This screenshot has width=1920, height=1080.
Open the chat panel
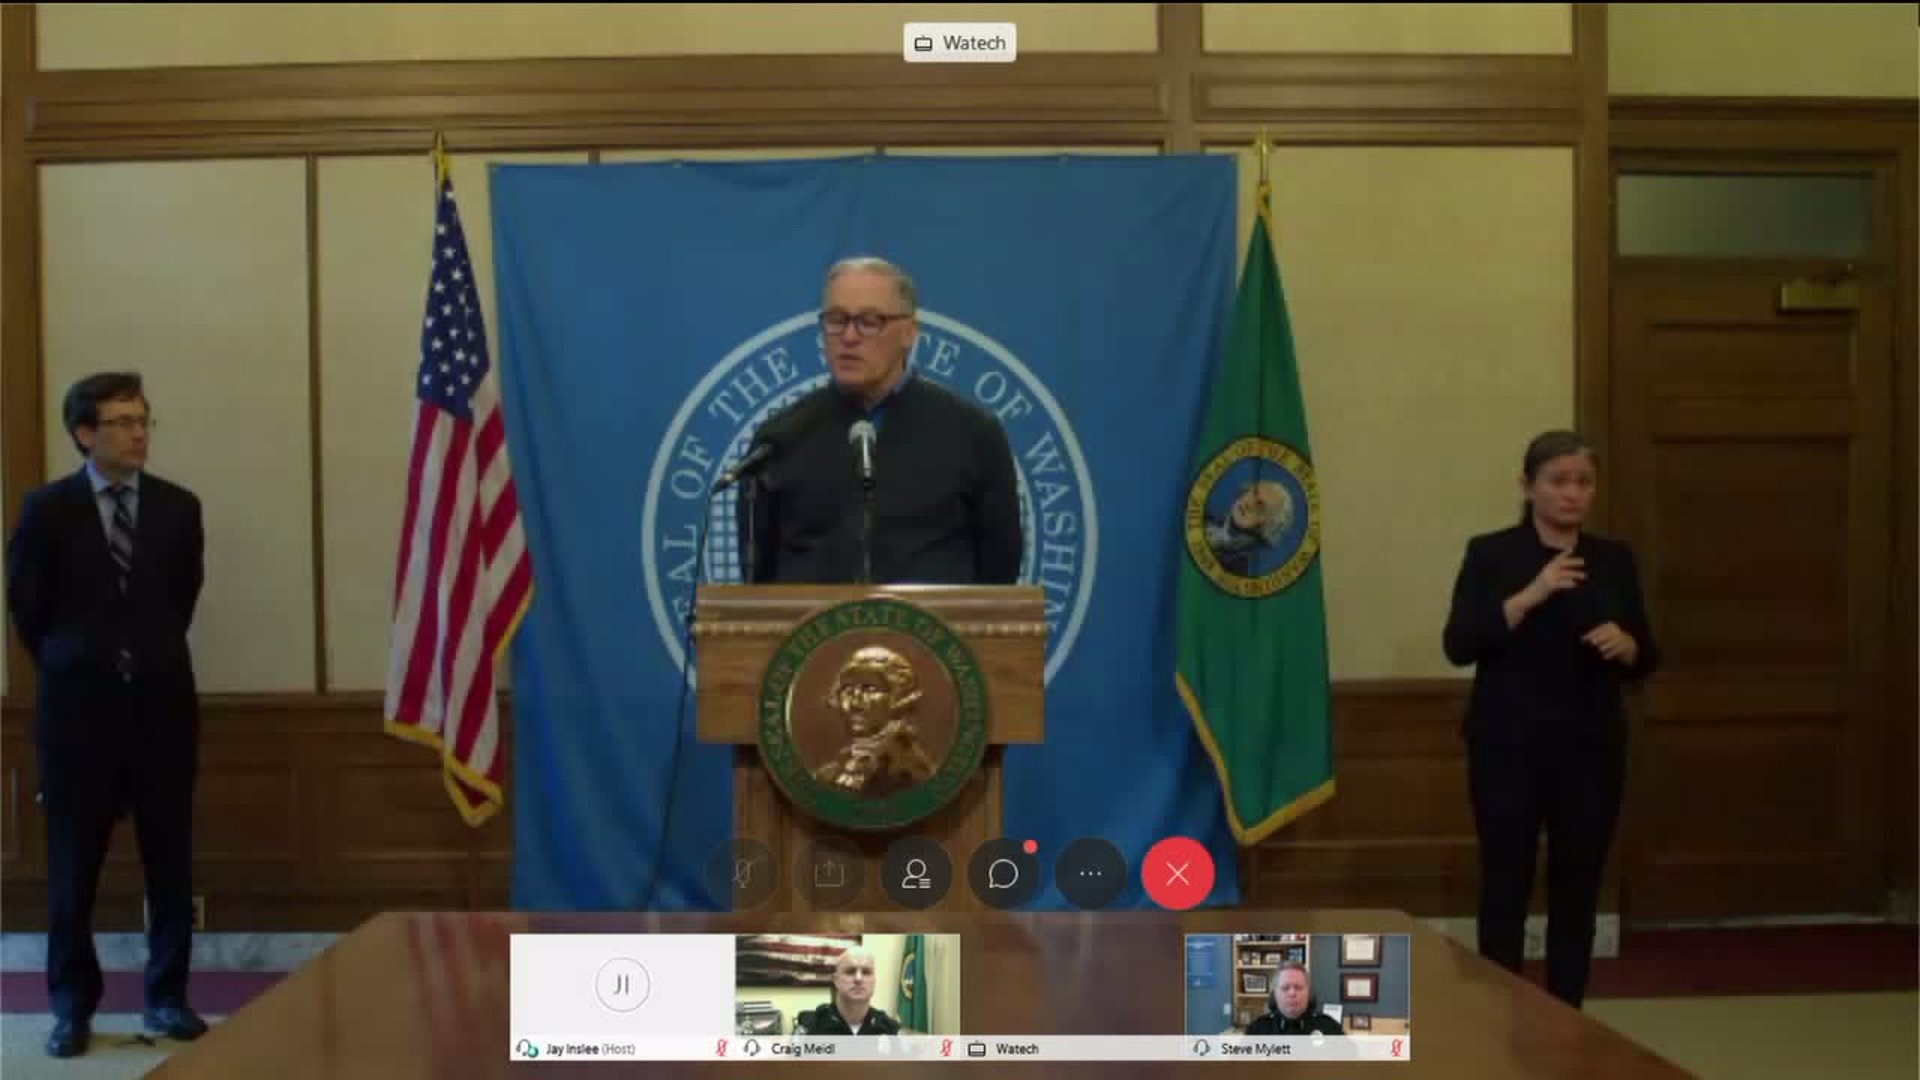click(1003, 874)
